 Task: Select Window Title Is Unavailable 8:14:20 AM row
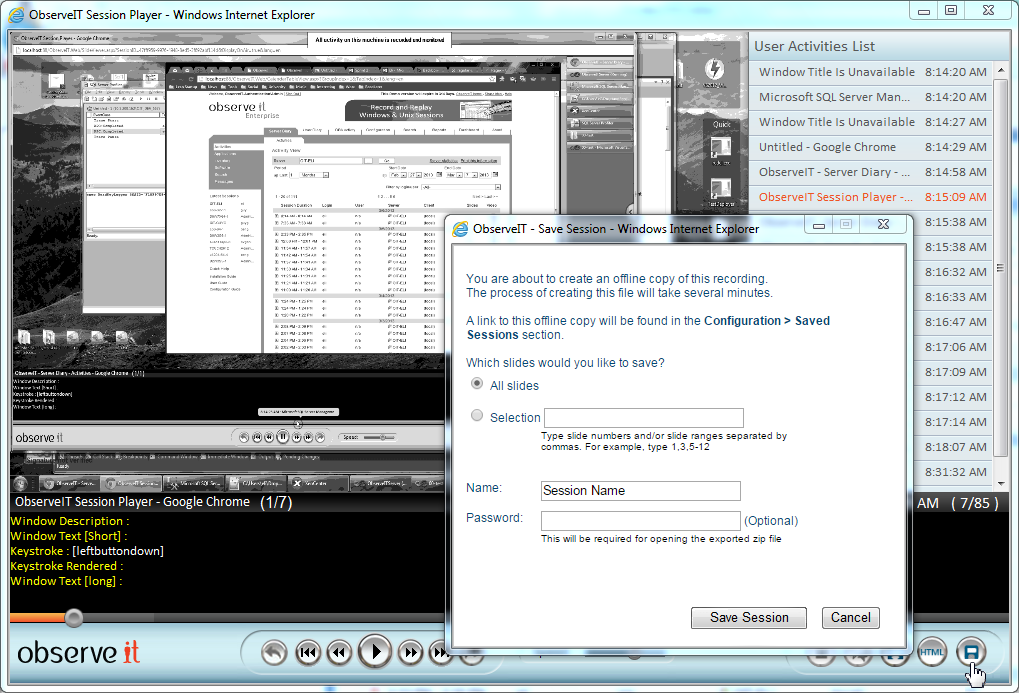(x=872, y=72)
